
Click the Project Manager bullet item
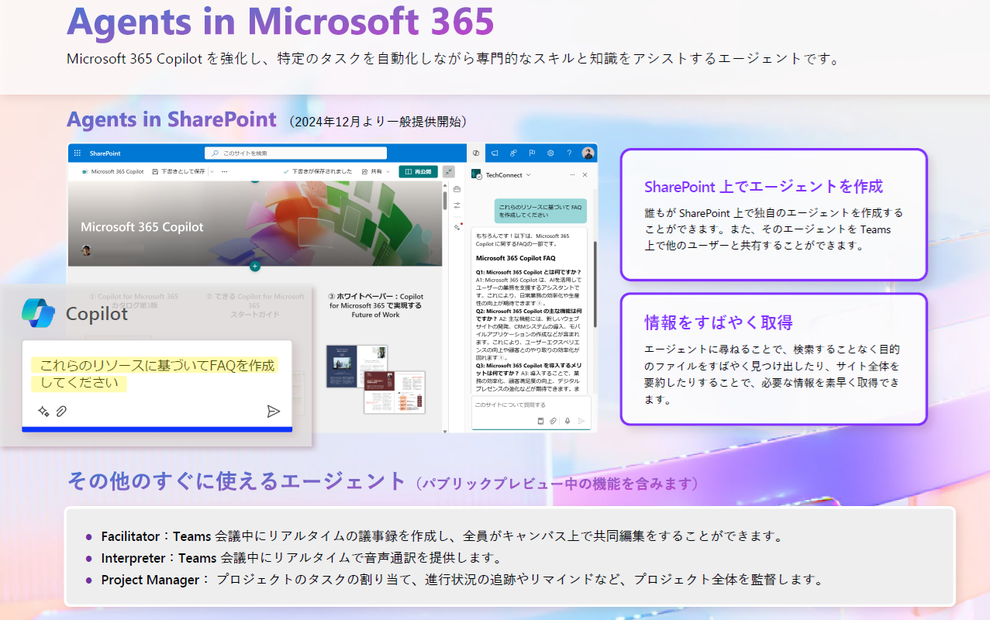pyautogui.click(x=456, y=580)
